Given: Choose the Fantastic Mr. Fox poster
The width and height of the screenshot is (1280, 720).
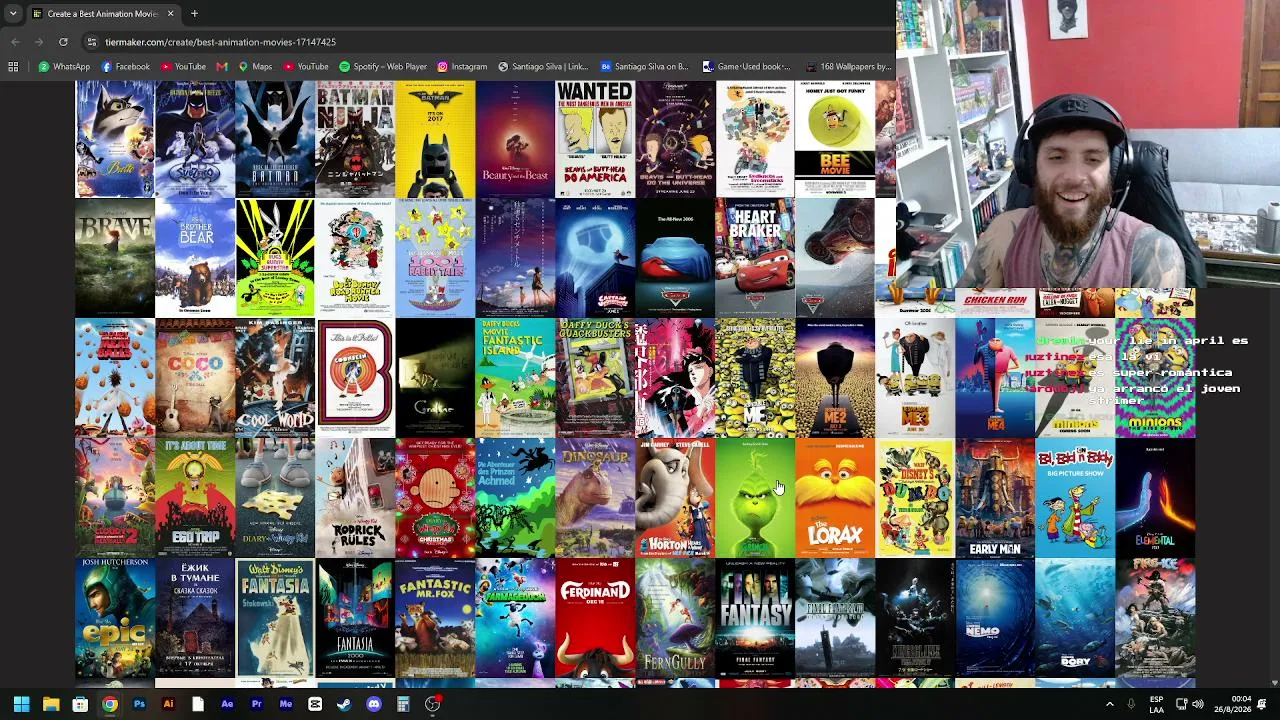Looking at the screenshot, I should tap(435, 618).
